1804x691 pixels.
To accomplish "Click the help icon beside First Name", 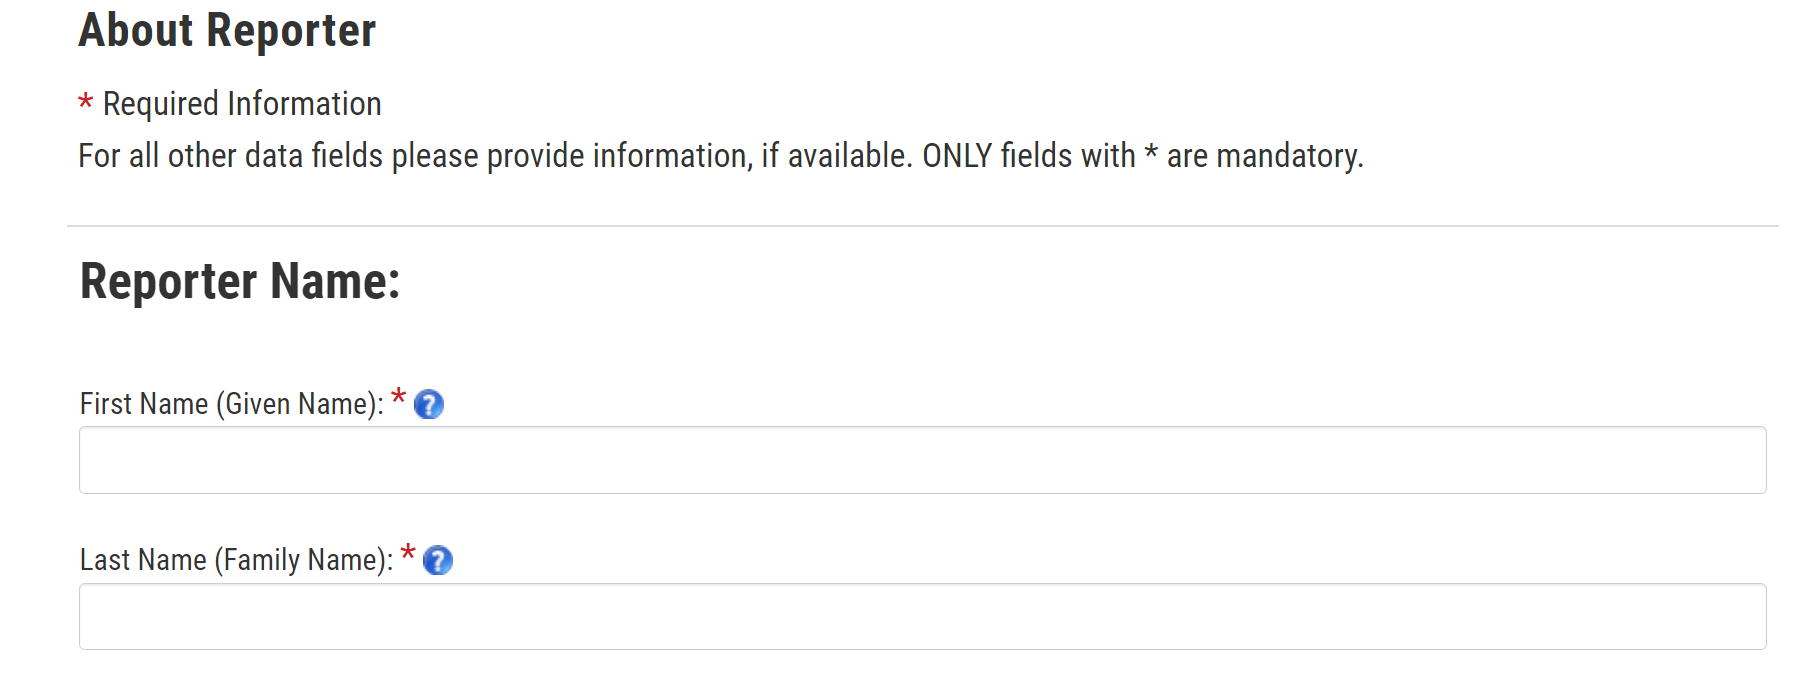I will pyautogui.click(x=429, y=404).
